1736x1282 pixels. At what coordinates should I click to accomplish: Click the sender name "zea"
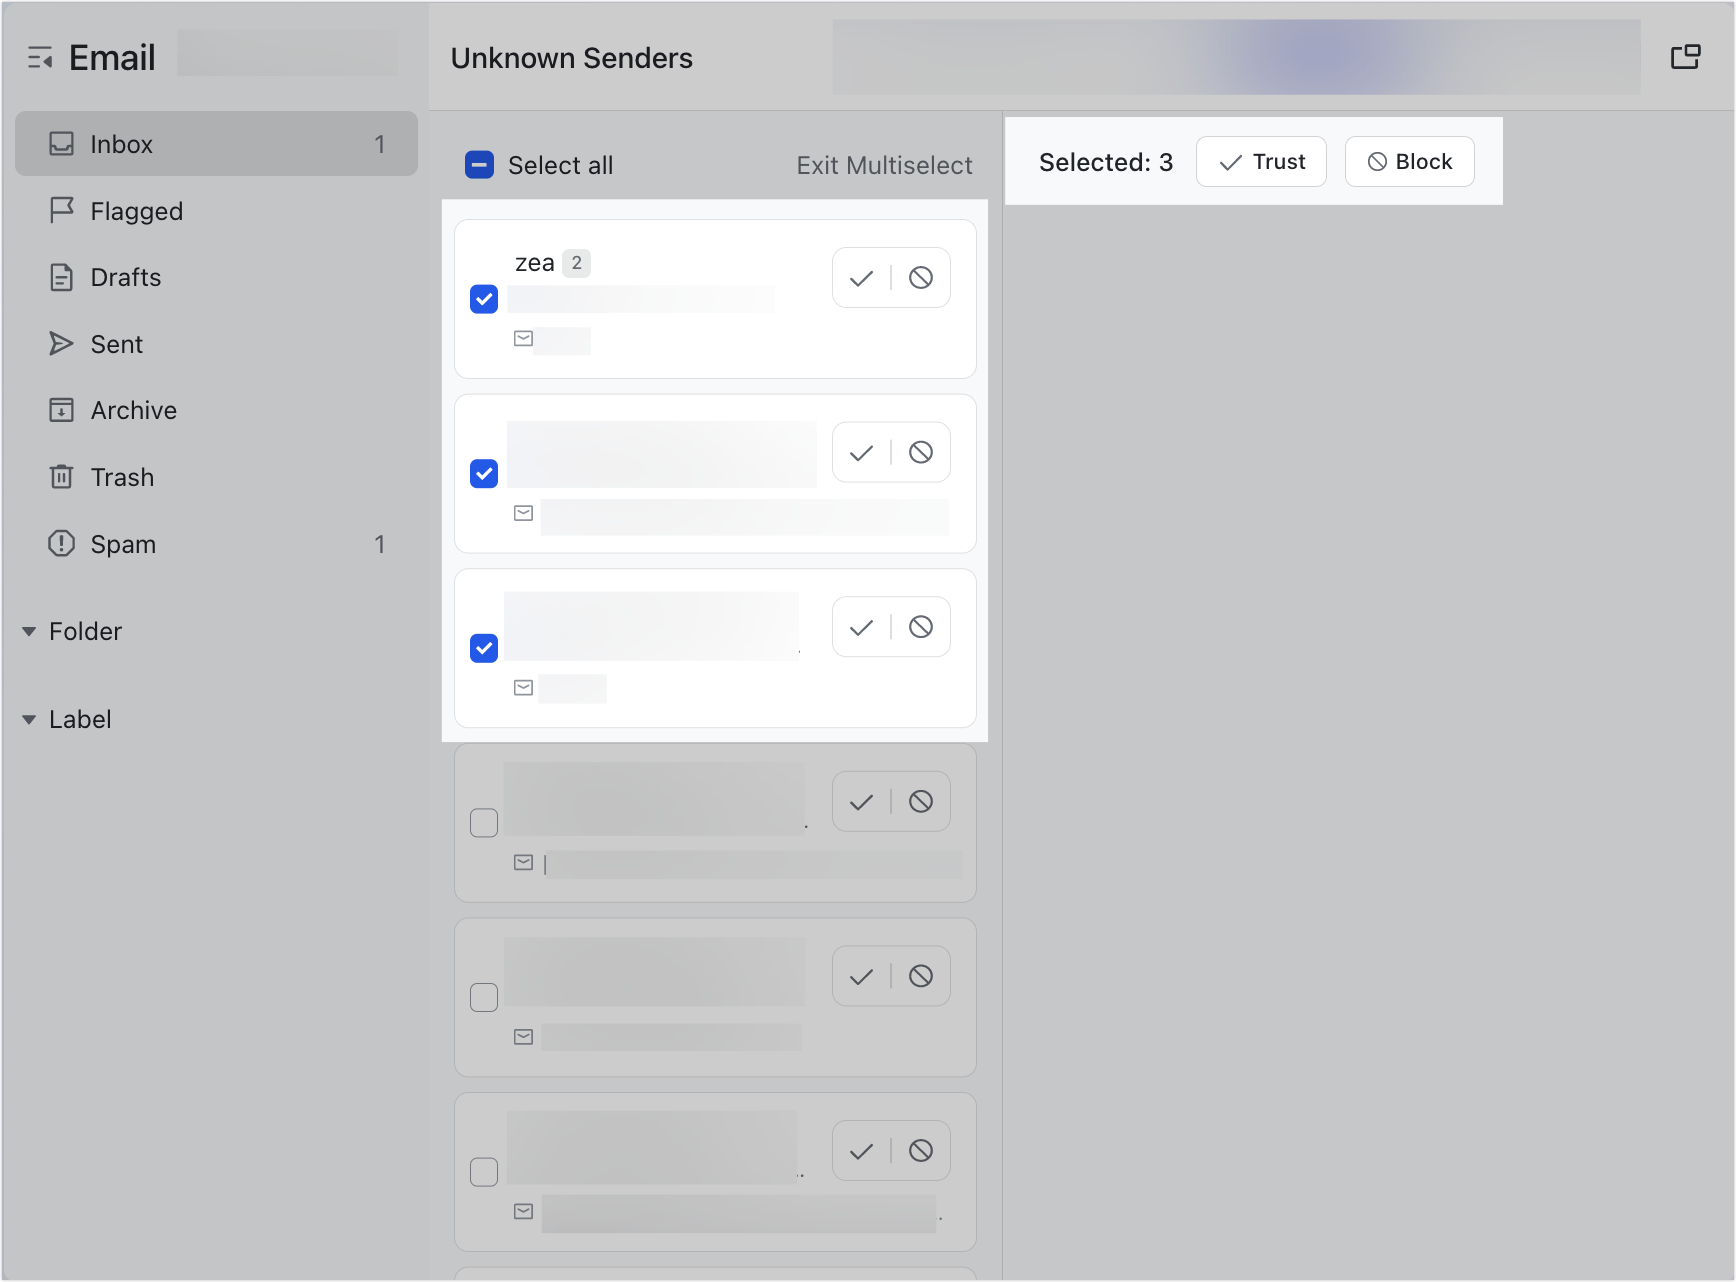point(534,263)
